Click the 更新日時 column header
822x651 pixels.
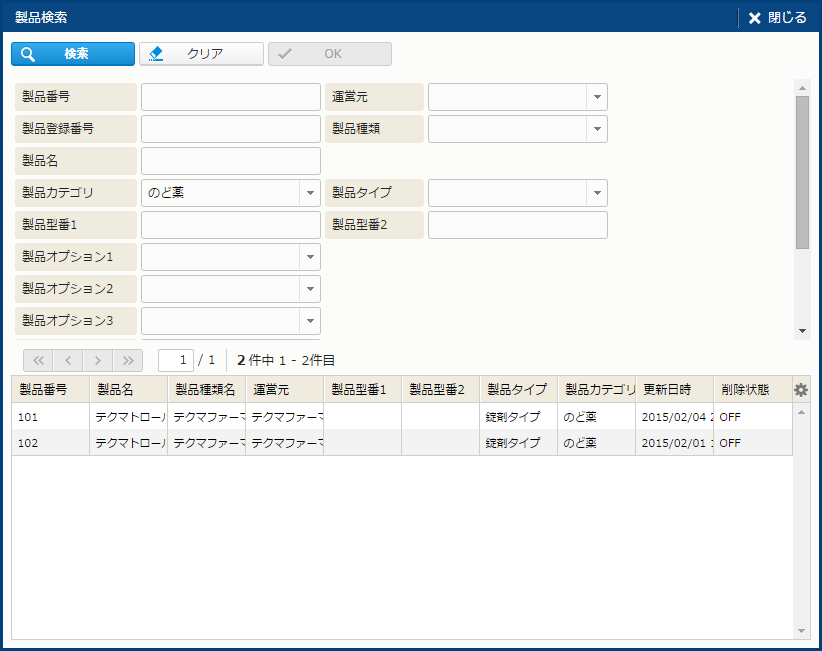(x=673, y=390)
